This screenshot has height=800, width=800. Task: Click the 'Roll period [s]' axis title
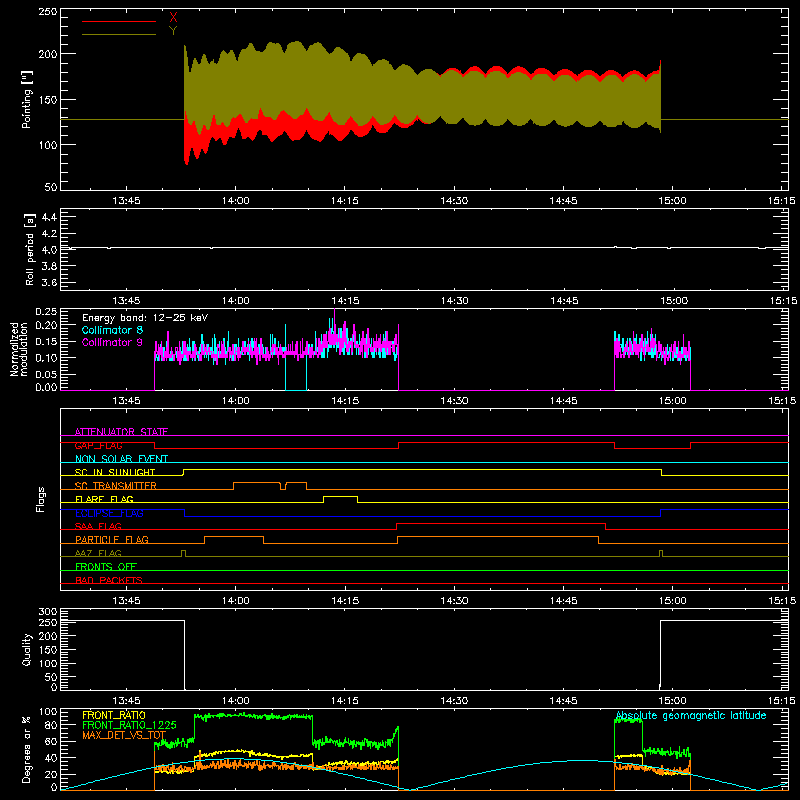click(x=29, y=249)
